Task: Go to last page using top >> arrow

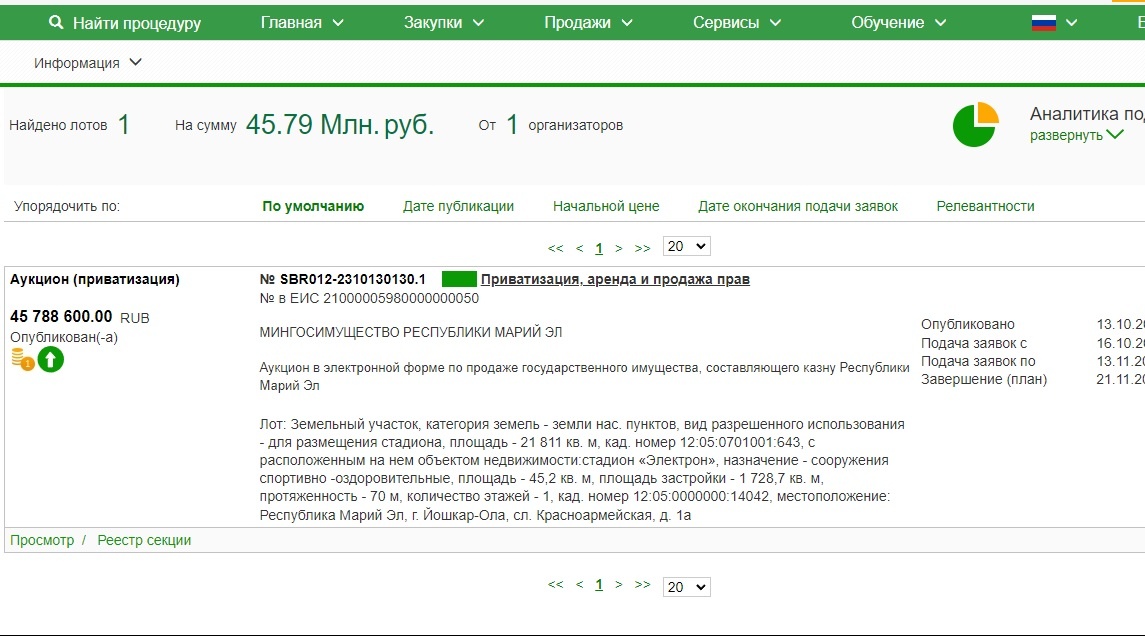Action: coord(642,248)
